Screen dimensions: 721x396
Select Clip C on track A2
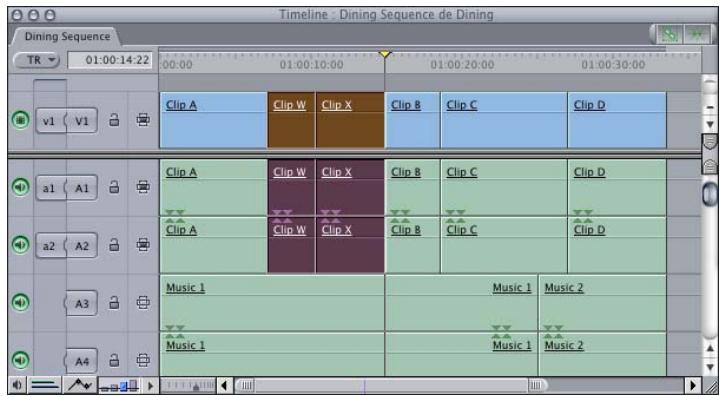coord(504,245)
